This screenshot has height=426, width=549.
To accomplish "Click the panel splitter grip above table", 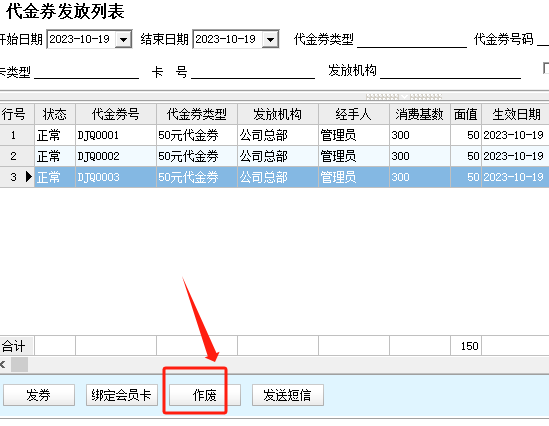I will coord(404,96).
